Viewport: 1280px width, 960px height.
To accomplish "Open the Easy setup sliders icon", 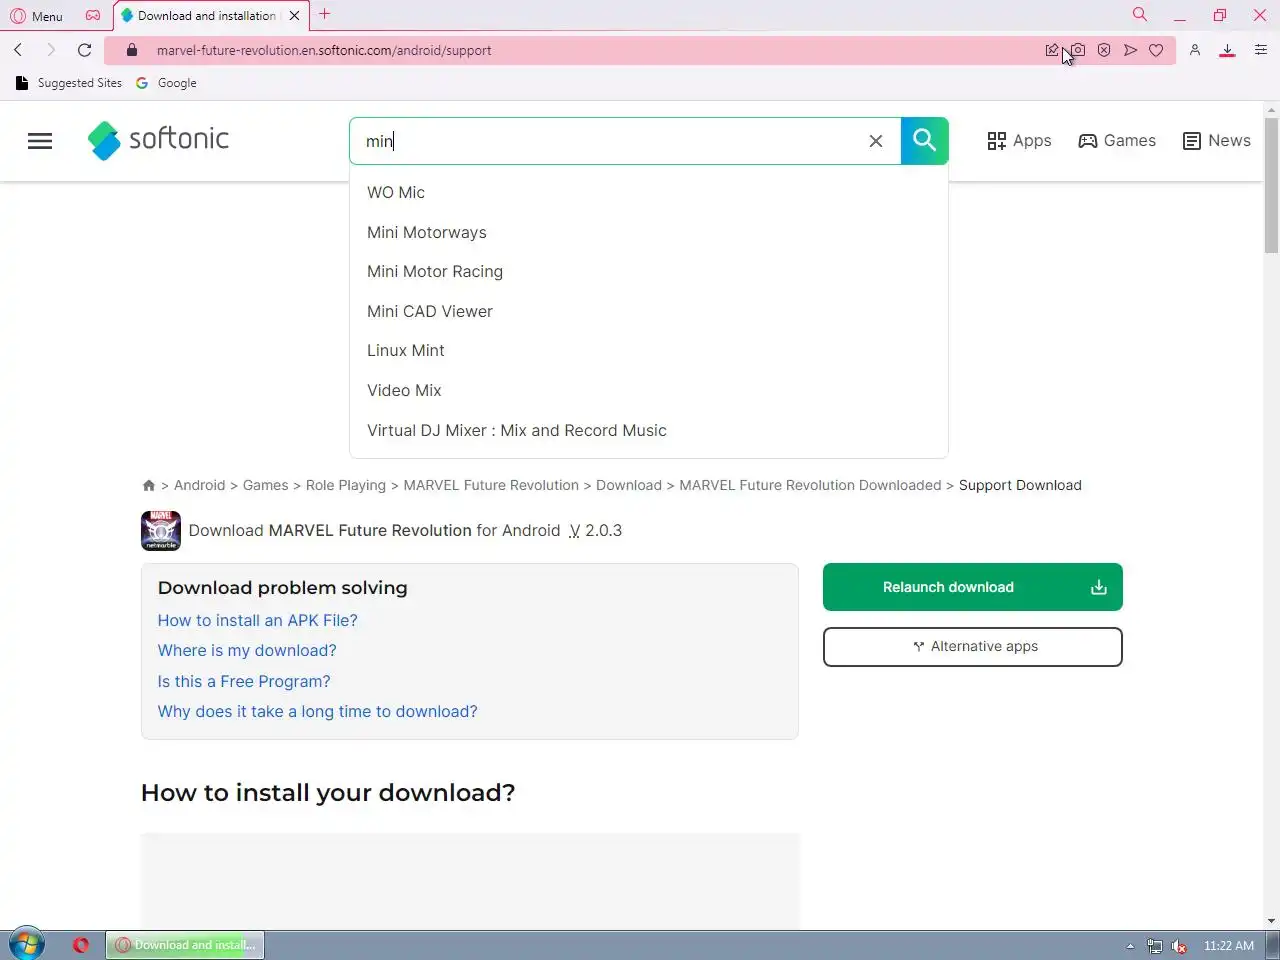I will 1260,50.
